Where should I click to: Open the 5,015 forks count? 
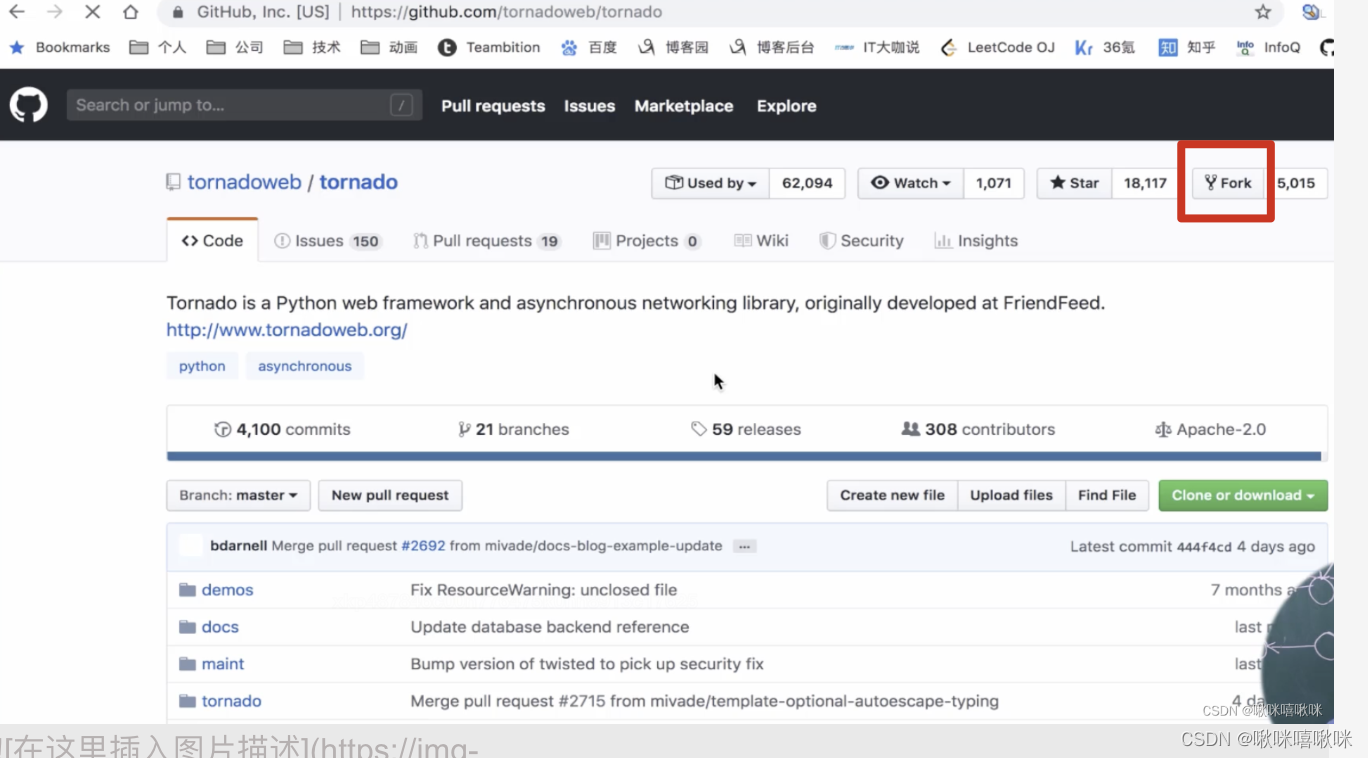1296,183
